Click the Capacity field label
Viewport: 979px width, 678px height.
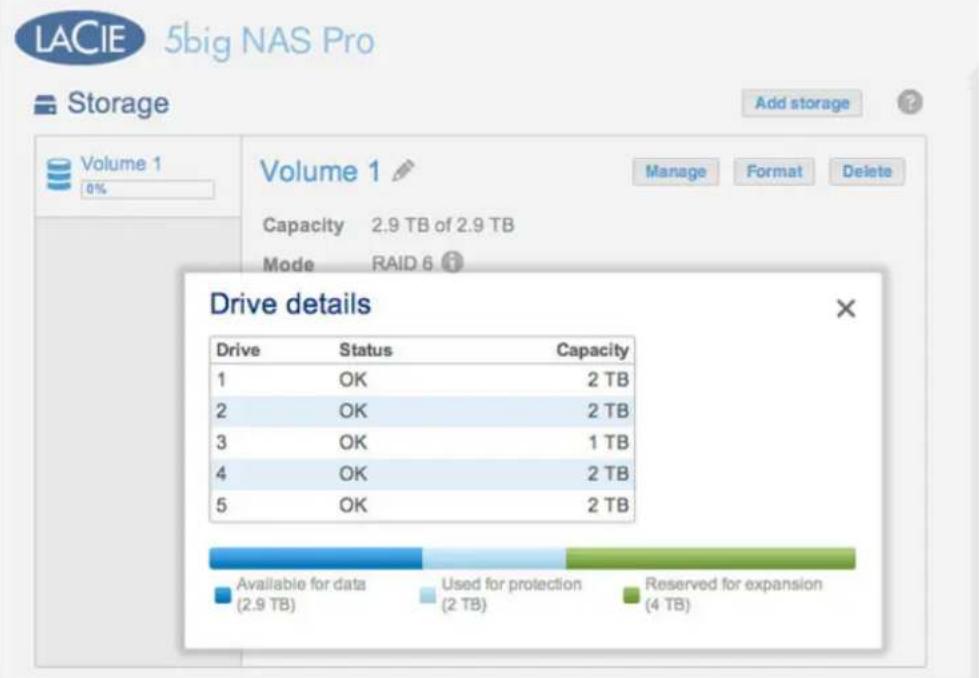(303, 225)
